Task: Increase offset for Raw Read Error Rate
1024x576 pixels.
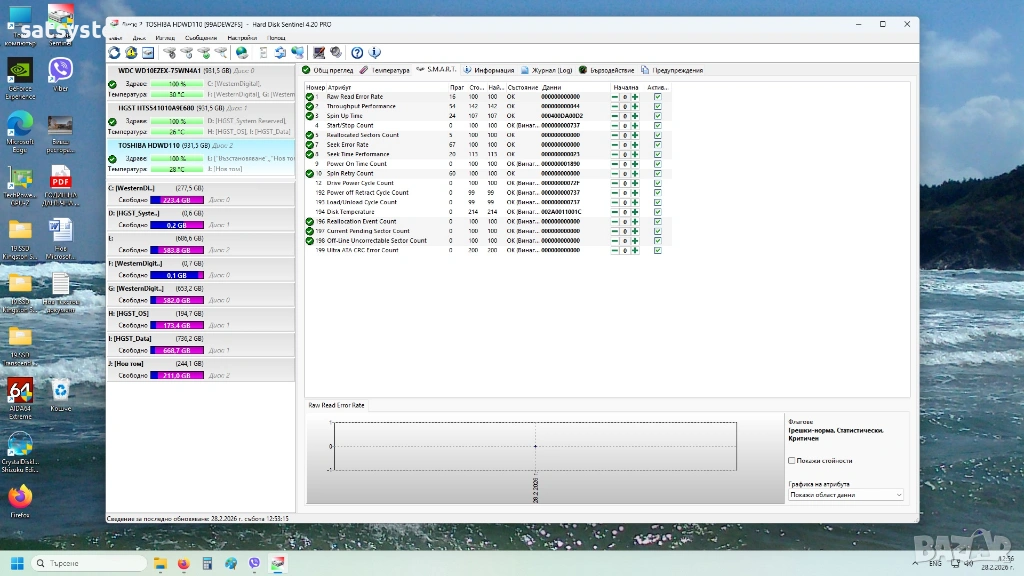Action: coord(635,97)
